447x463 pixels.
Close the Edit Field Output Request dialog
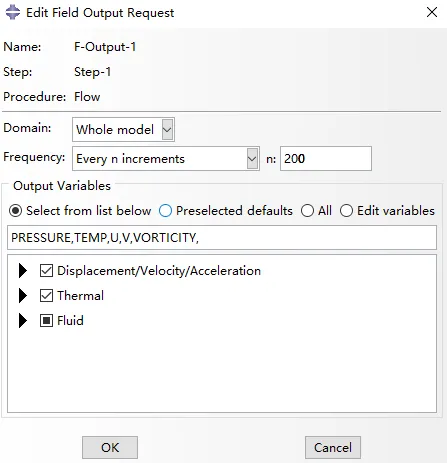432,12
